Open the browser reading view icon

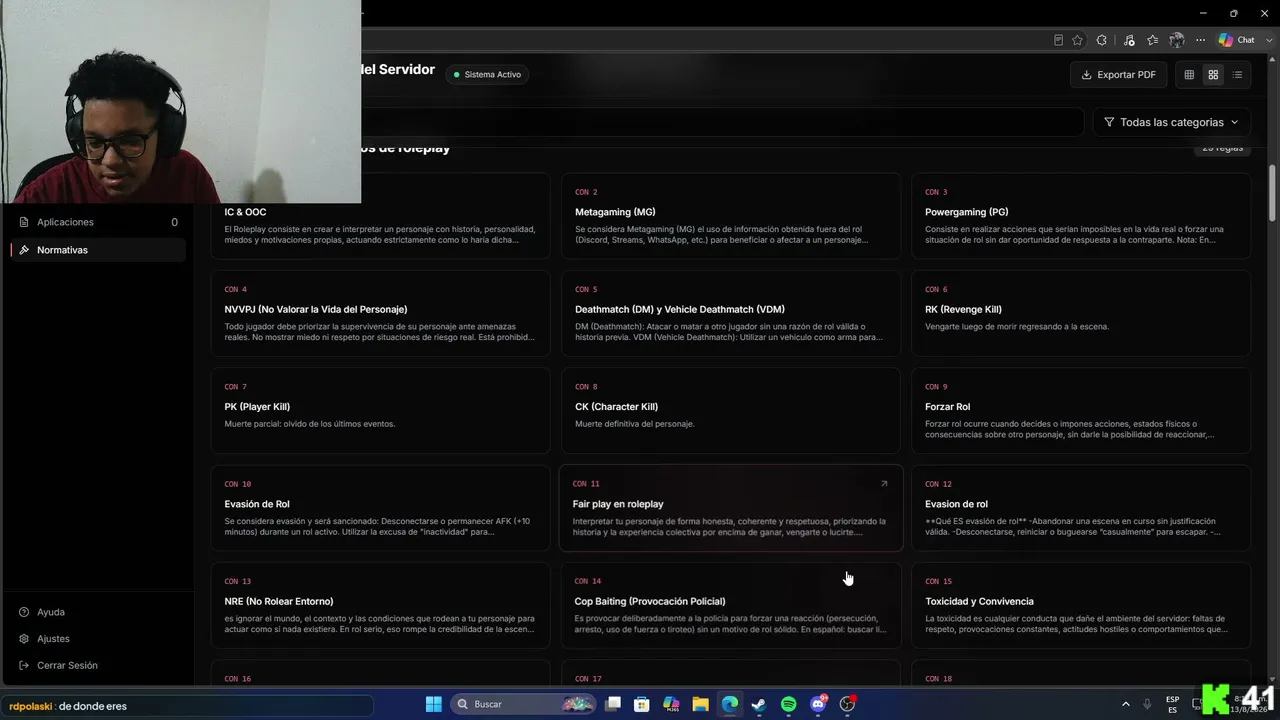[1058, 40]
